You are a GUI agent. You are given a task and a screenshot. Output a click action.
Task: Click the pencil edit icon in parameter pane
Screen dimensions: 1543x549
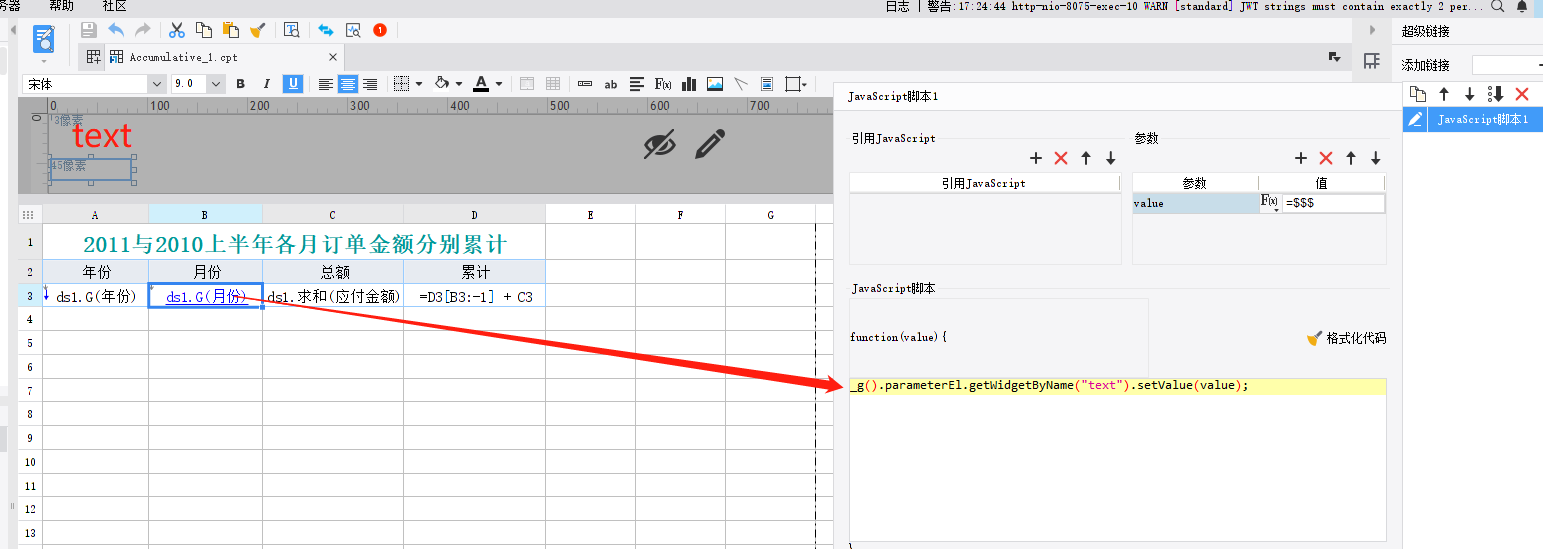pyautogui.click(x=709, y=144)
